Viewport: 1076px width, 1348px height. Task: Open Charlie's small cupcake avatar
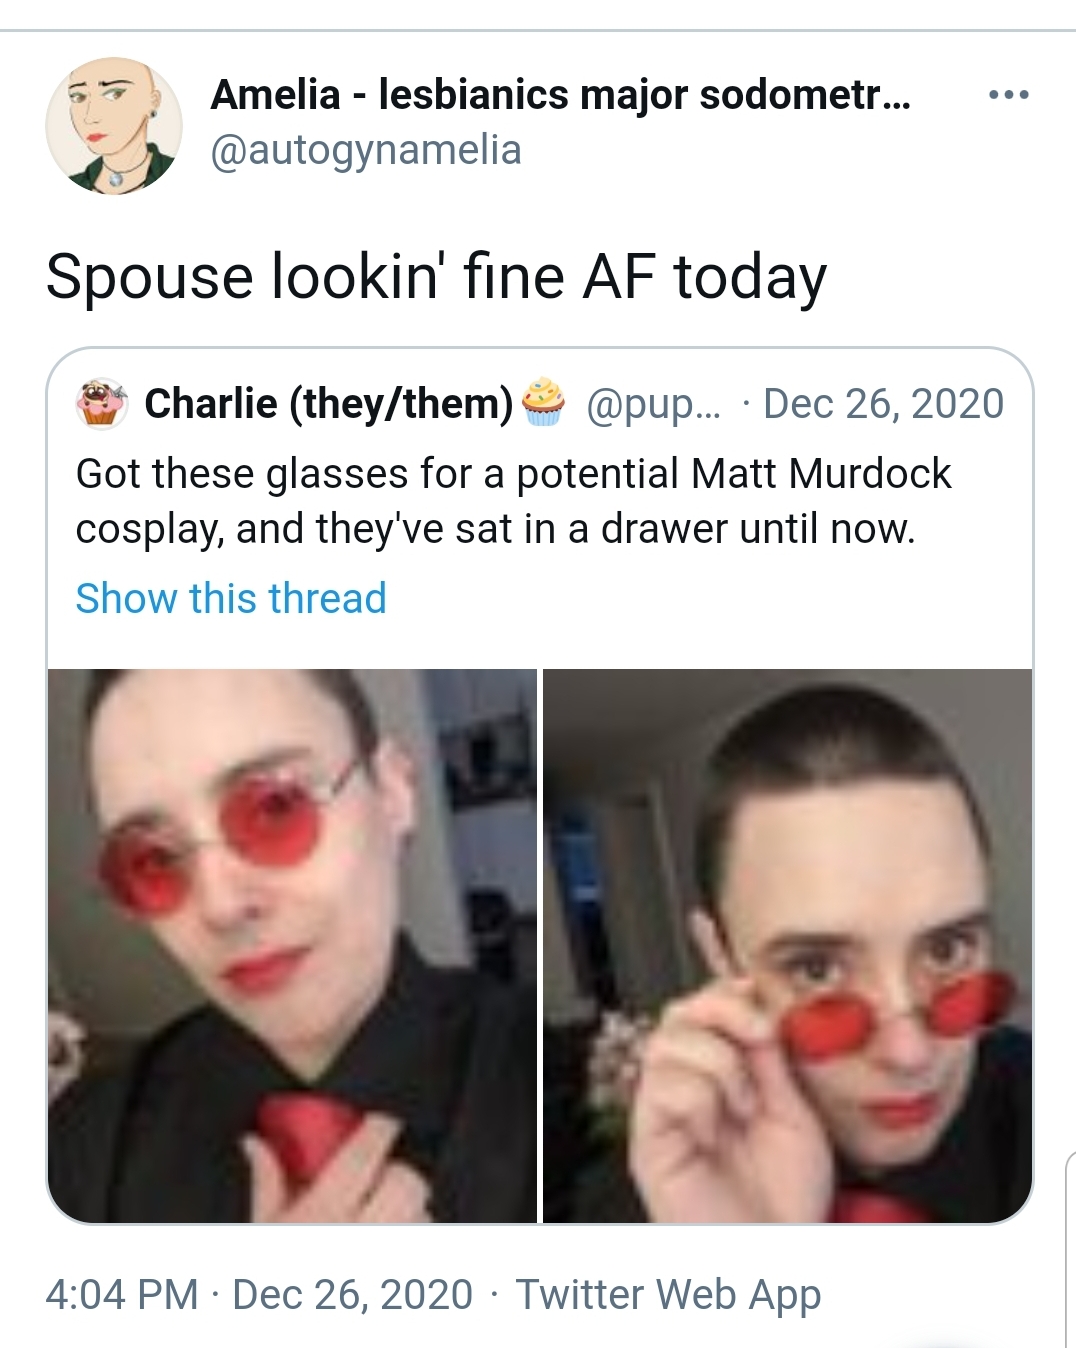tap(101, 404)
